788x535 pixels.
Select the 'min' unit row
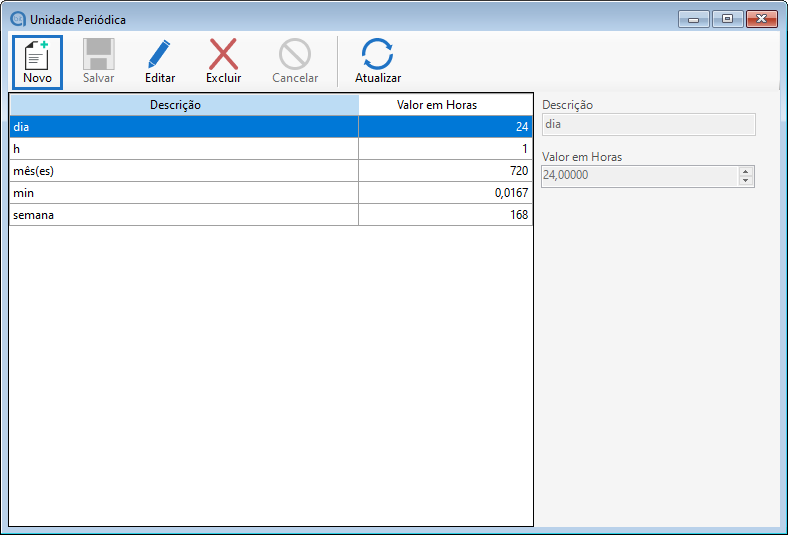pyautogui.click(x=184, y=193)
